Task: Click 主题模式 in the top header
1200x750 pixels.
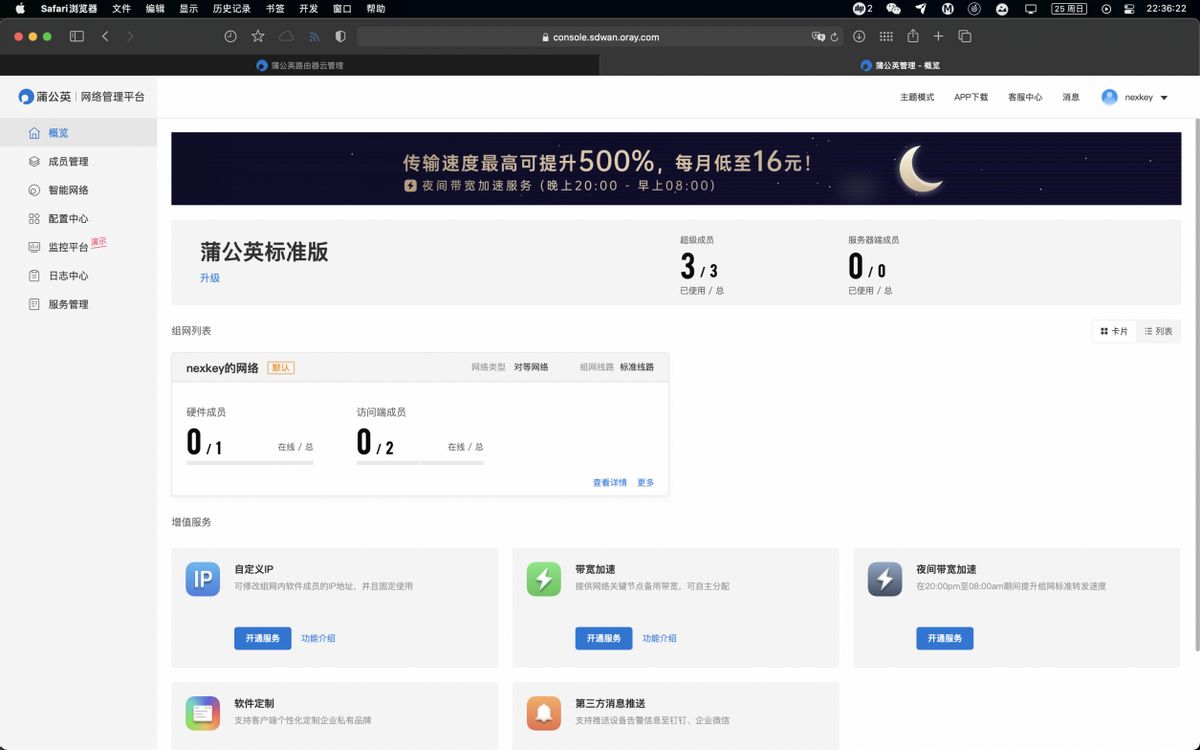Action: (917, 98)
